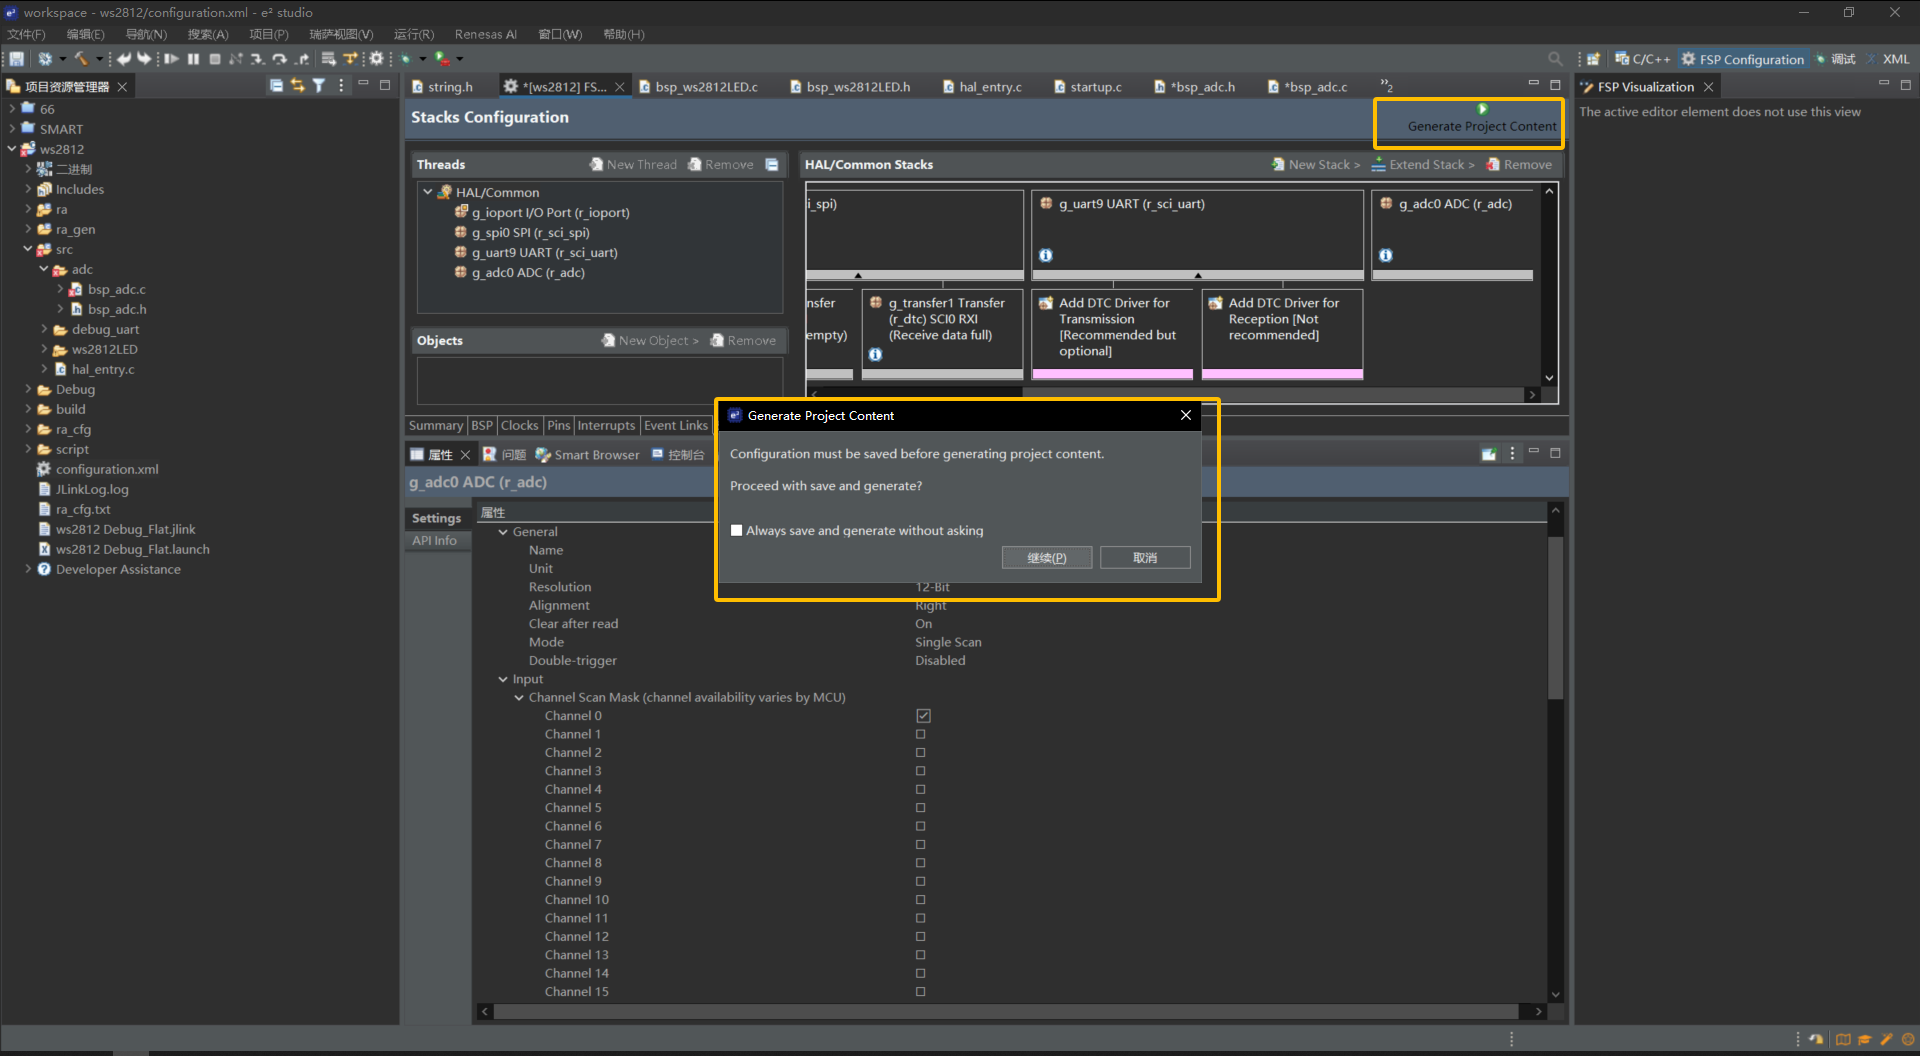Click Extend Stack in HAL/Common Stacks
Viewport: 1920px width, 1056px height.
[1424, 165]
